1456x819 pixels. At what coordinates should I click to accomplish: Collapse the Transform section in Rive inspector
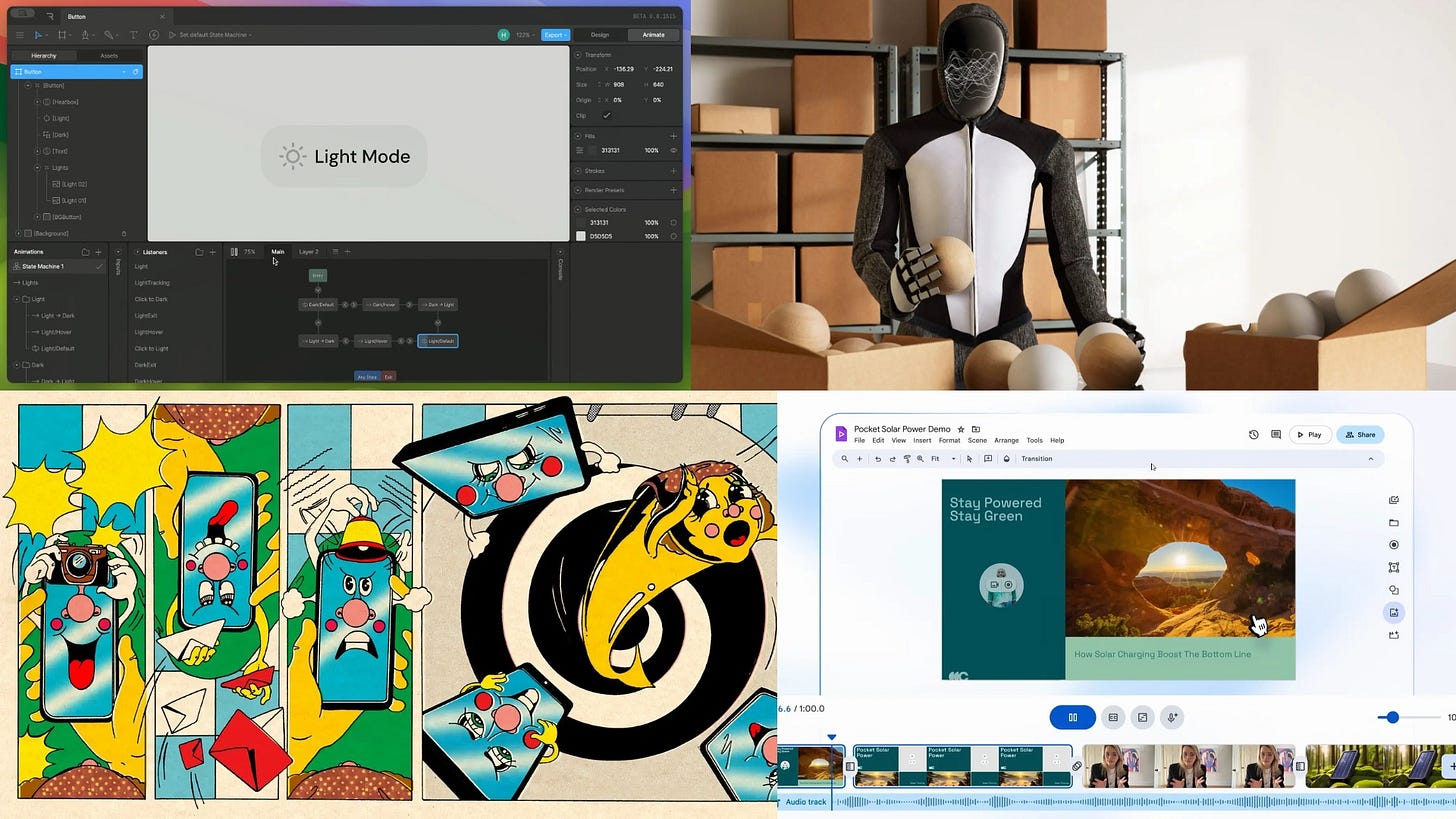(579, 55)
